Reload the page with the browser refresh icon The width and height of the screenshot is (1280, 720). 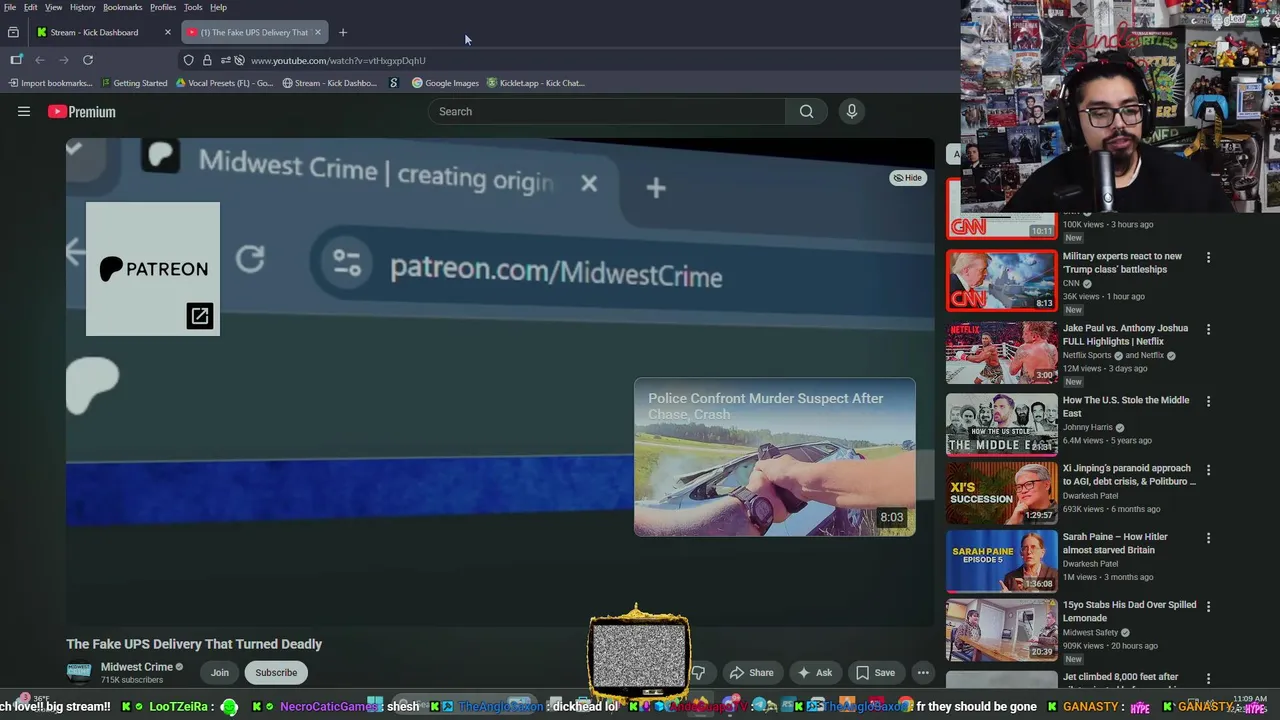click(x=88, y=60)
